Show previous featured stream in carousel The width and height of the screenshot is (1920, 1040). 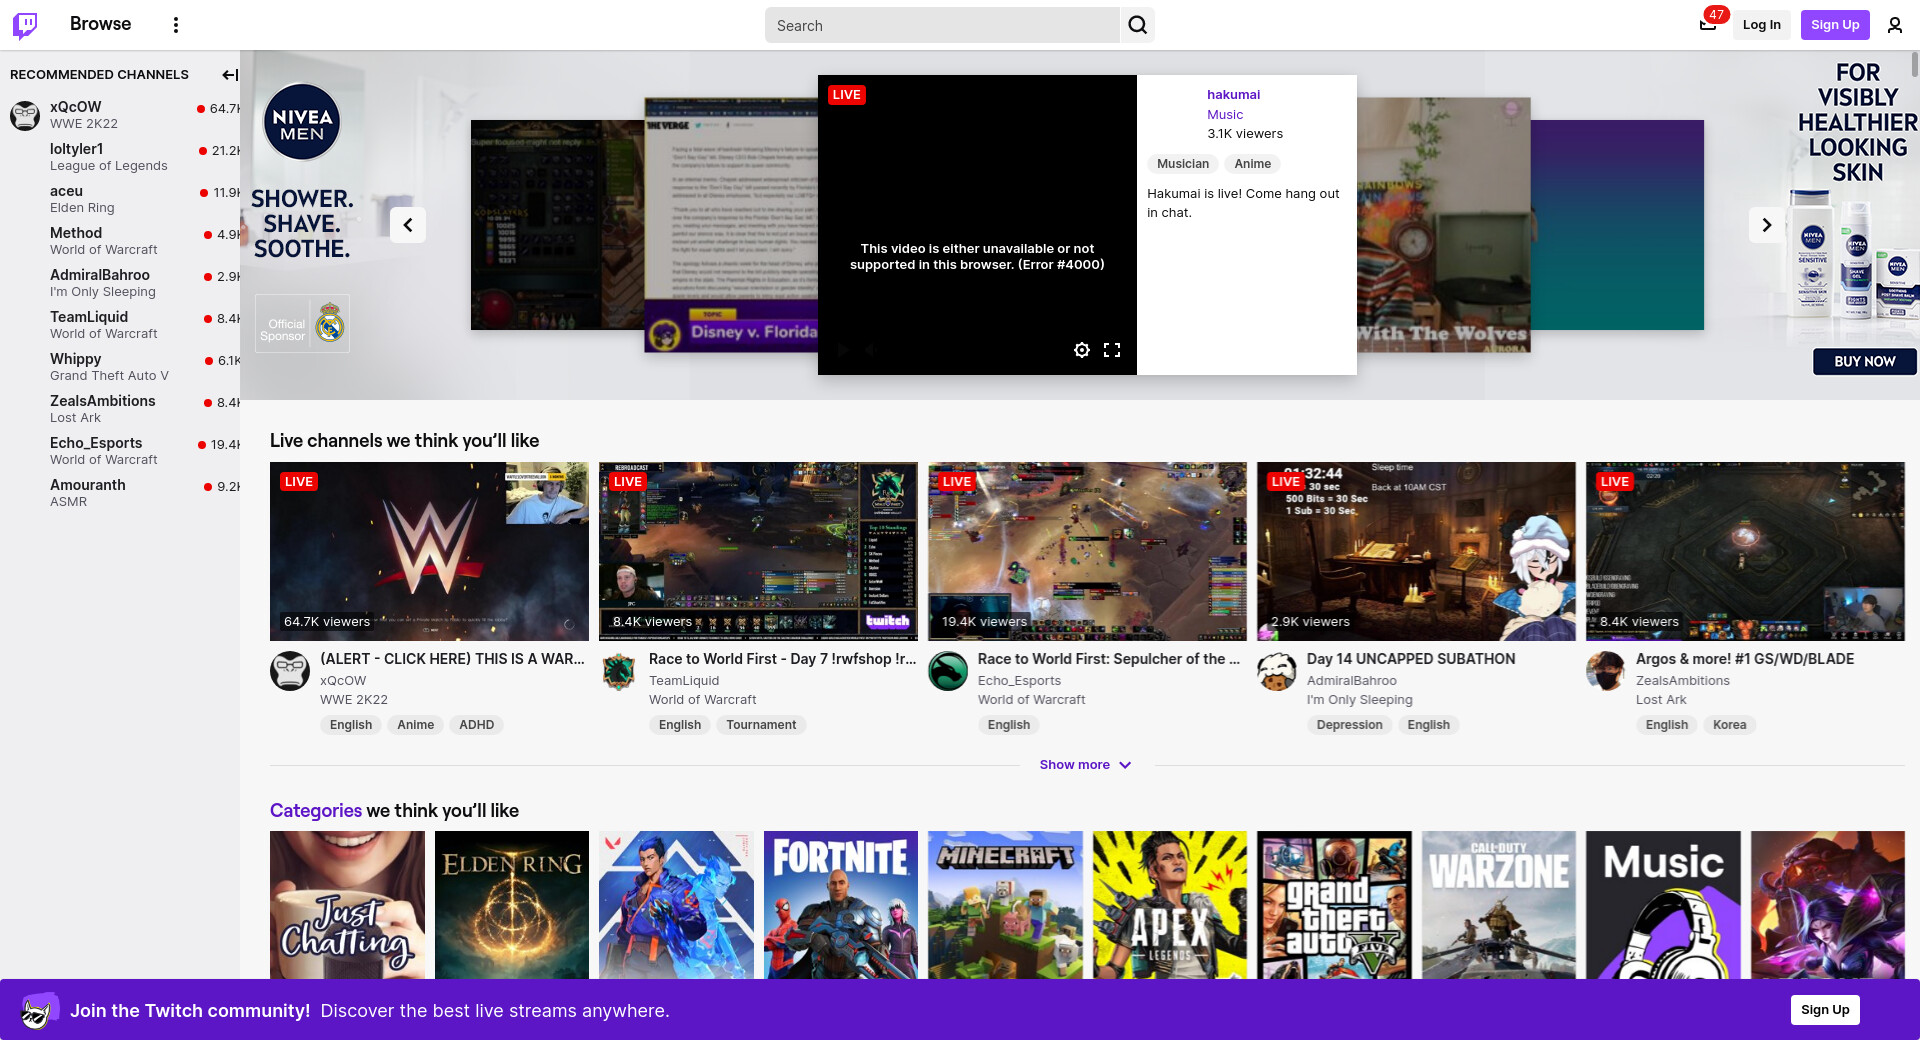pyautogui.click(x=408, y=225)
